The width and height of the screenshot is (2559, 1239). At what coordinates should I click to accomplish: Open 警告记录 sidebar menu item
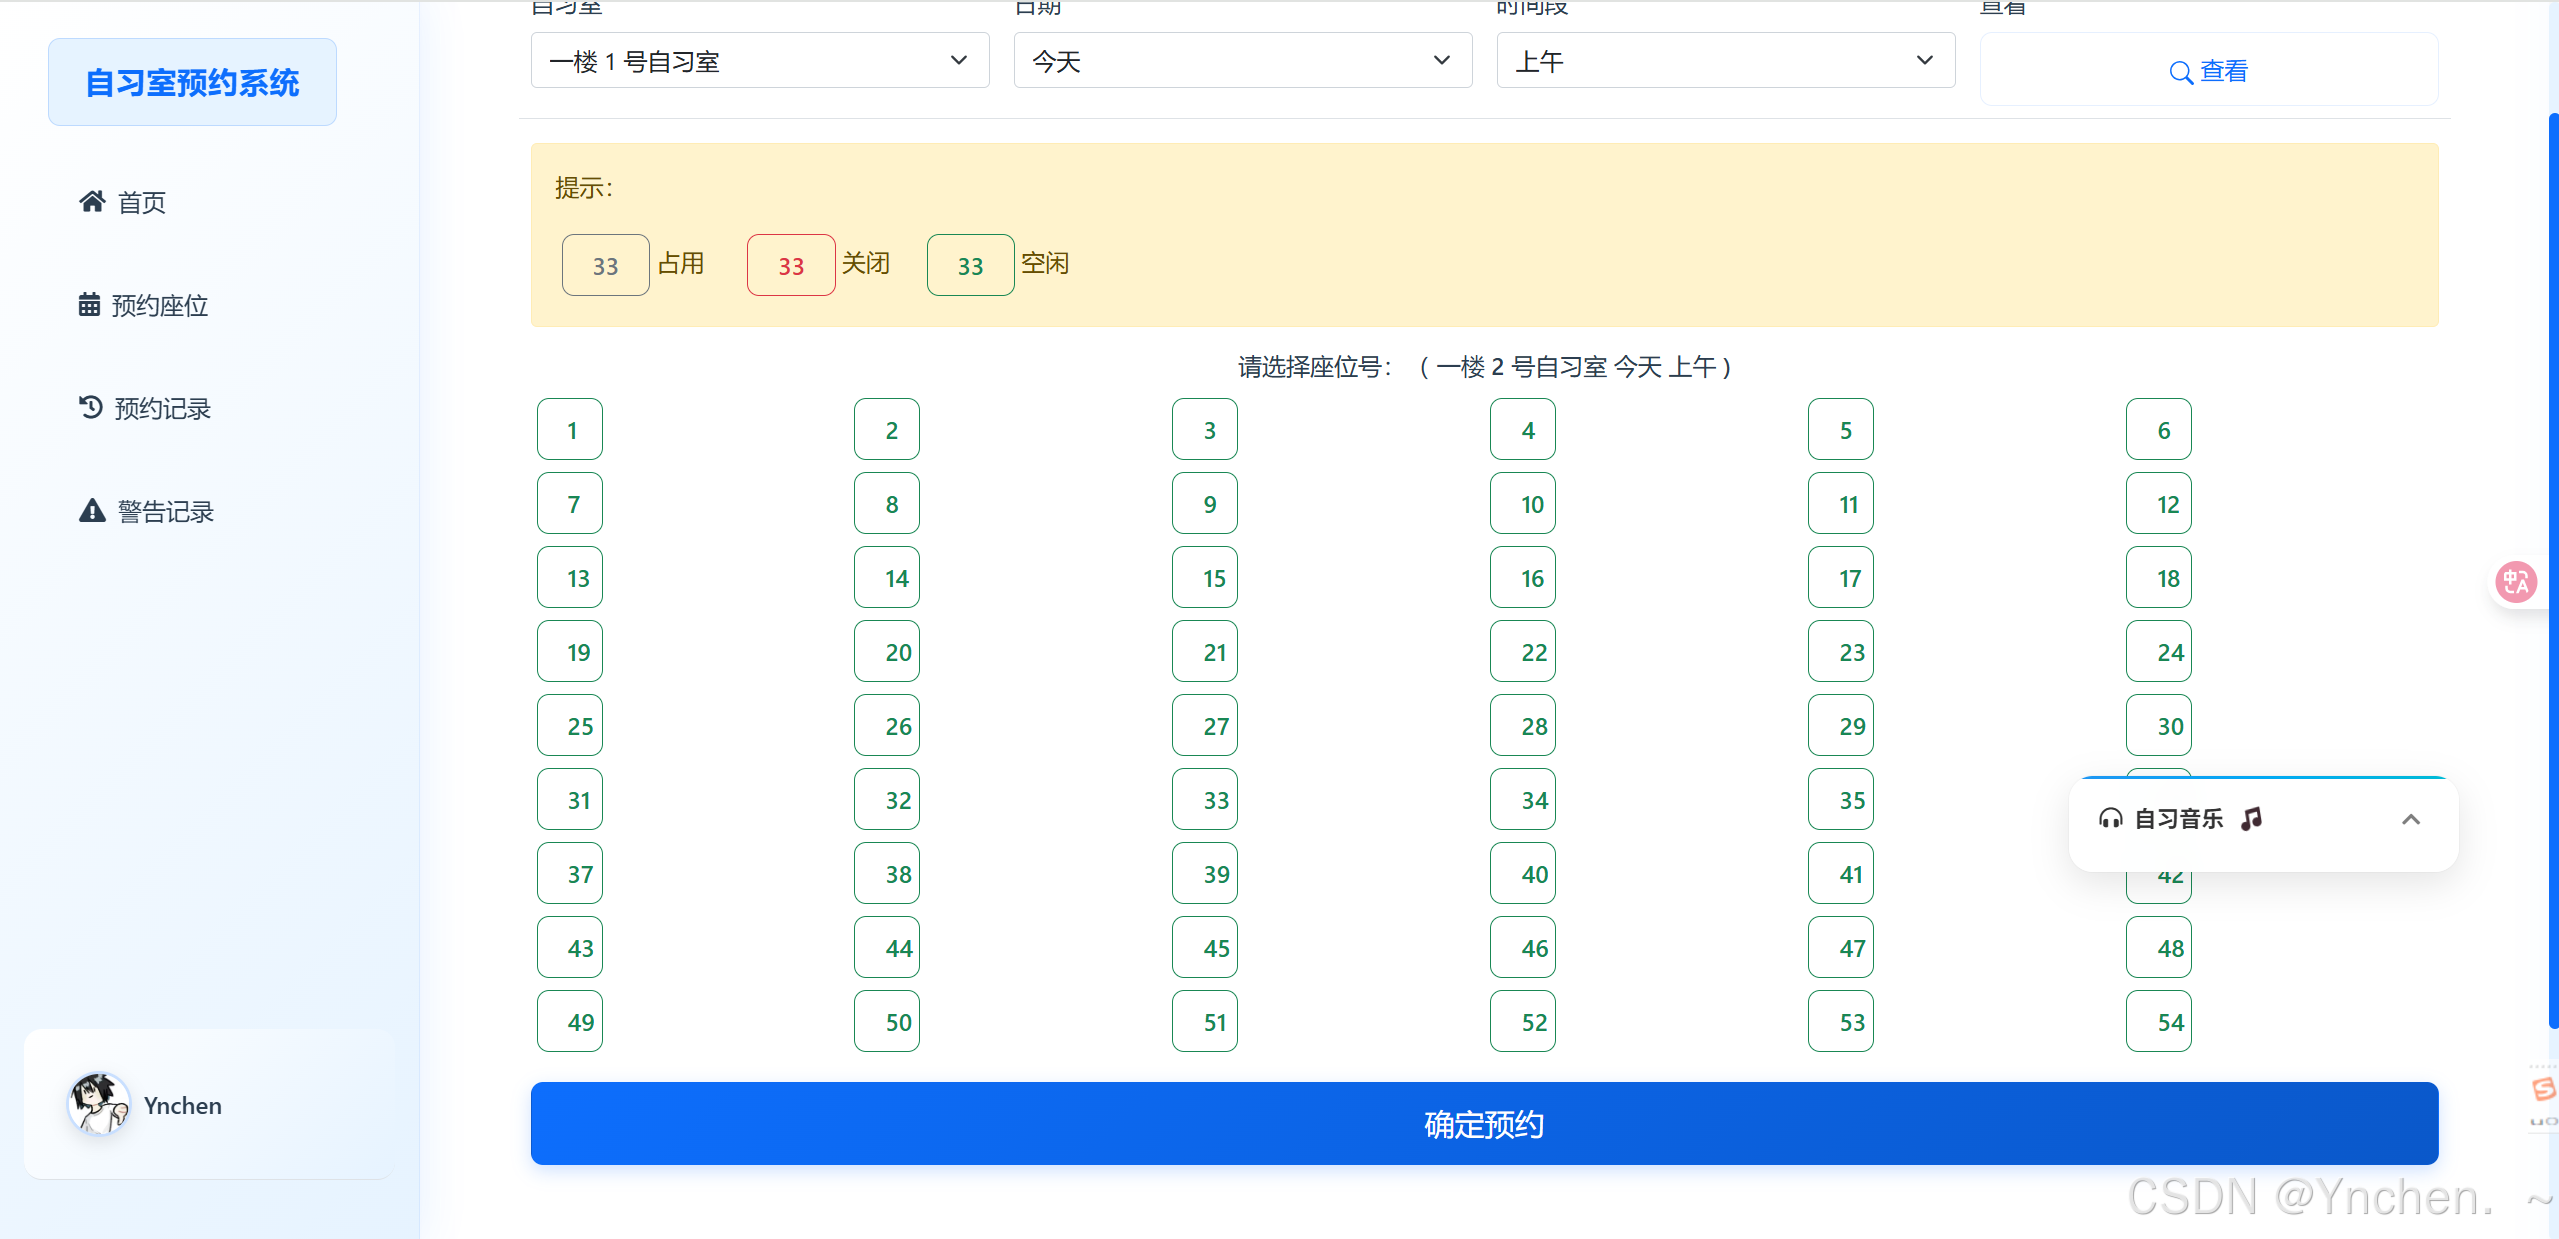pyautogui.click(x=165, y=511)
